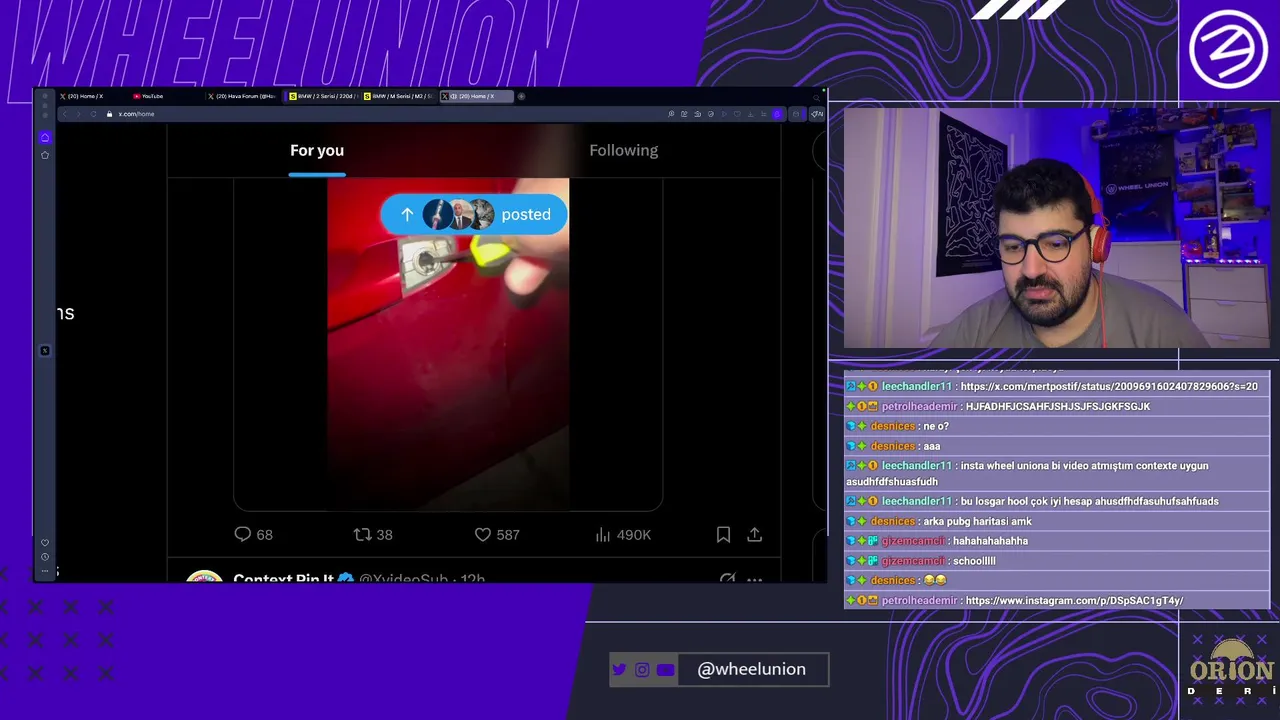Open the '(20) Hava Forum' browser tab

[x=244, y=96]
